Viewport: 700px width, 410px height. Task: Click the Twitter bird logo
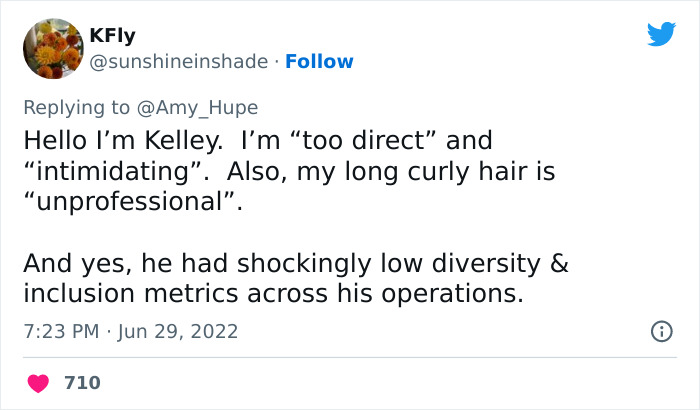(x=661, y=34)
